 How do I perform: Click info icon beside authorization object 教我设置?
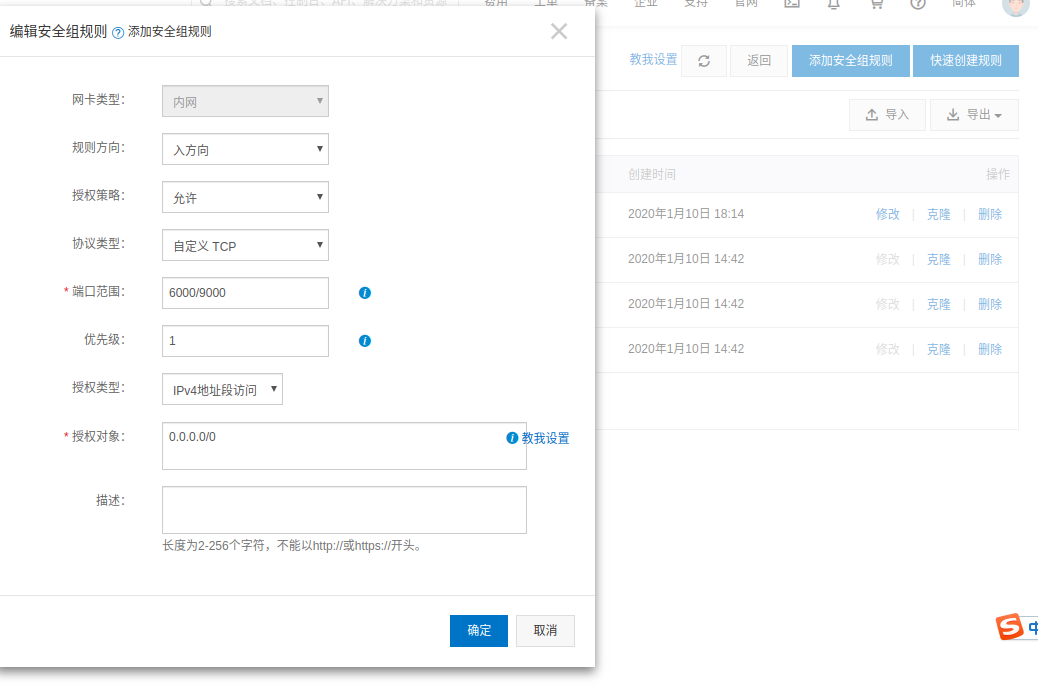click(x=512, y=438)
